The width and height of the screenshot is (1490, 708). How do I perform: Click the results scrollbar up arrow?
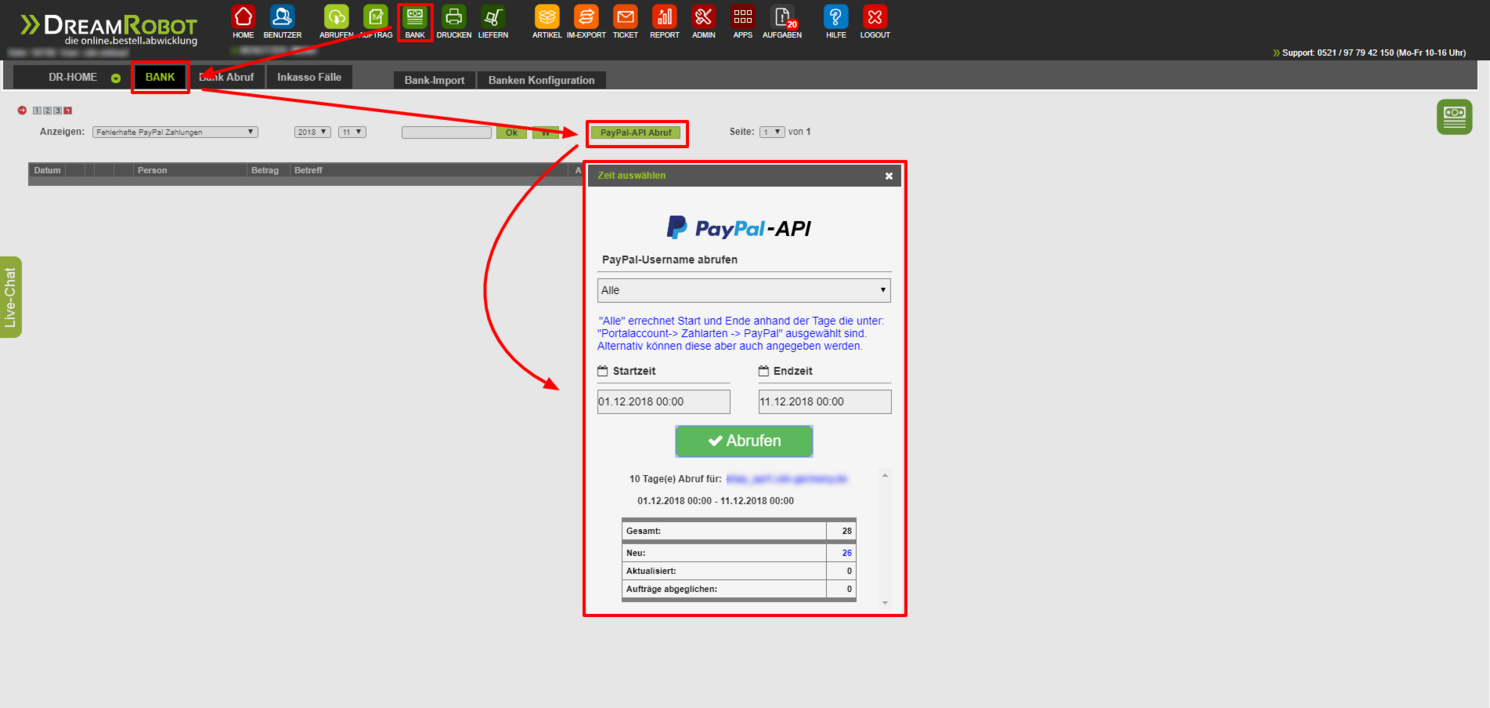pos(885,475)
